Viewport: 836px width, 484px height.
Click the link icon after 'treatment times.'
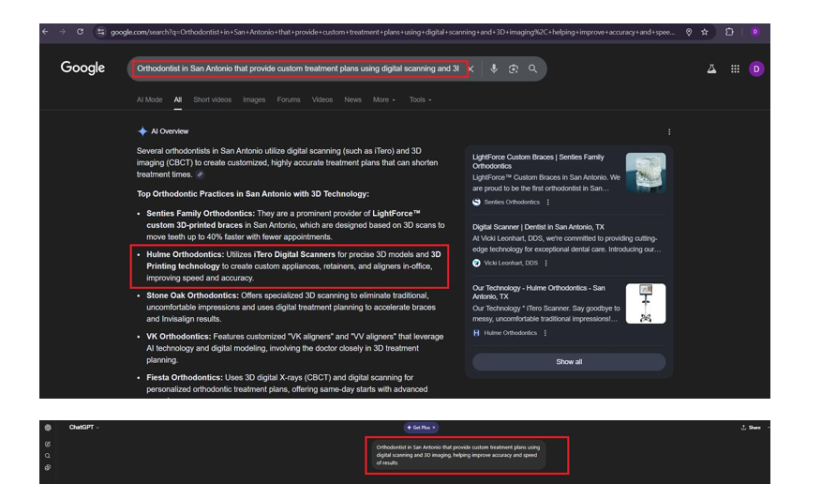pos(200,174)
